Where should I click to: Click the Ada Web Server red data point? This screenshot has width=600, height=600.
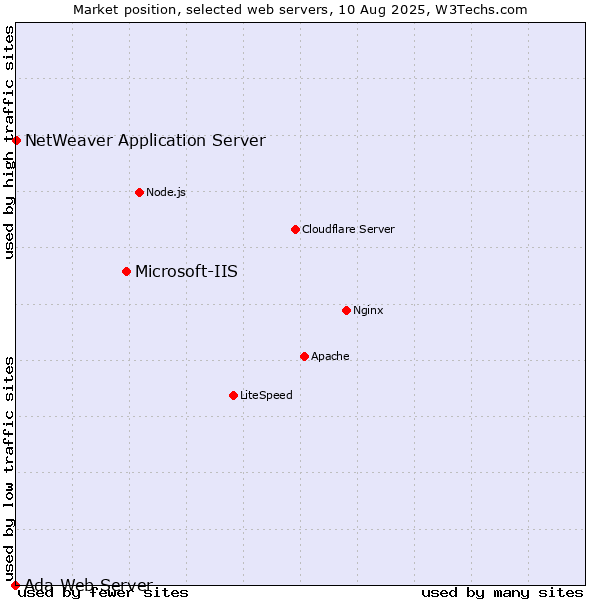[15, 585]
